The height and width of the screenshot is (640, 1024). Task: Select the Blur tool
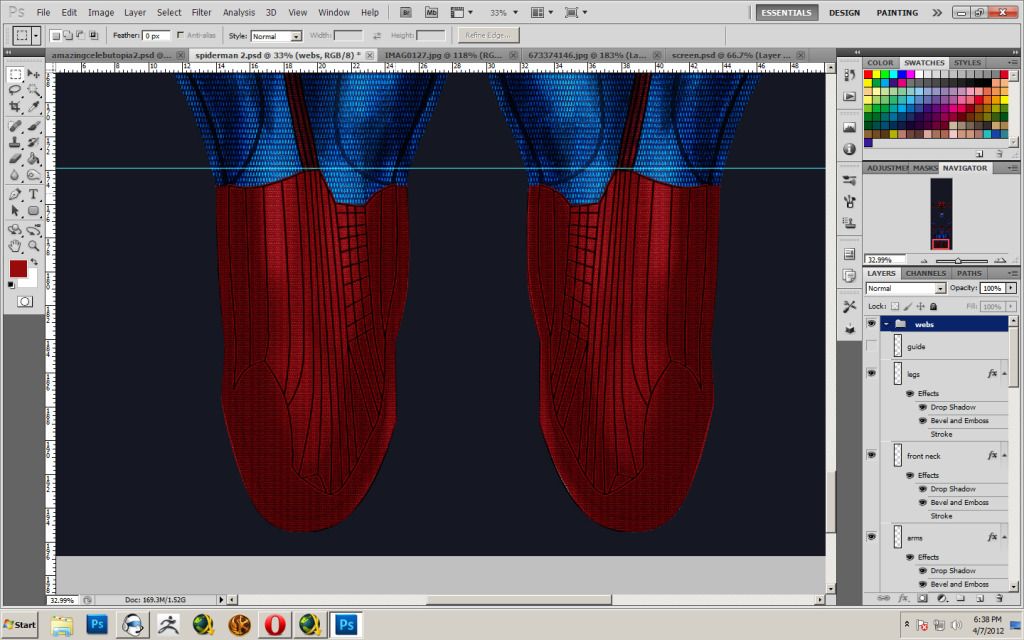click(x=16, y=175)
